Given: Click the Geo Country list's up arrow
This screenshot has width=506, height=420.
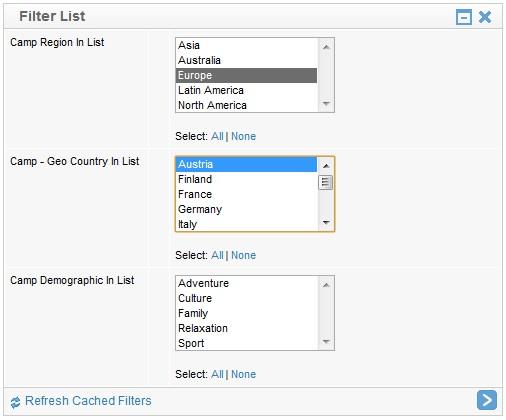Looking at the screenshot, I should (x=326, y=165).
